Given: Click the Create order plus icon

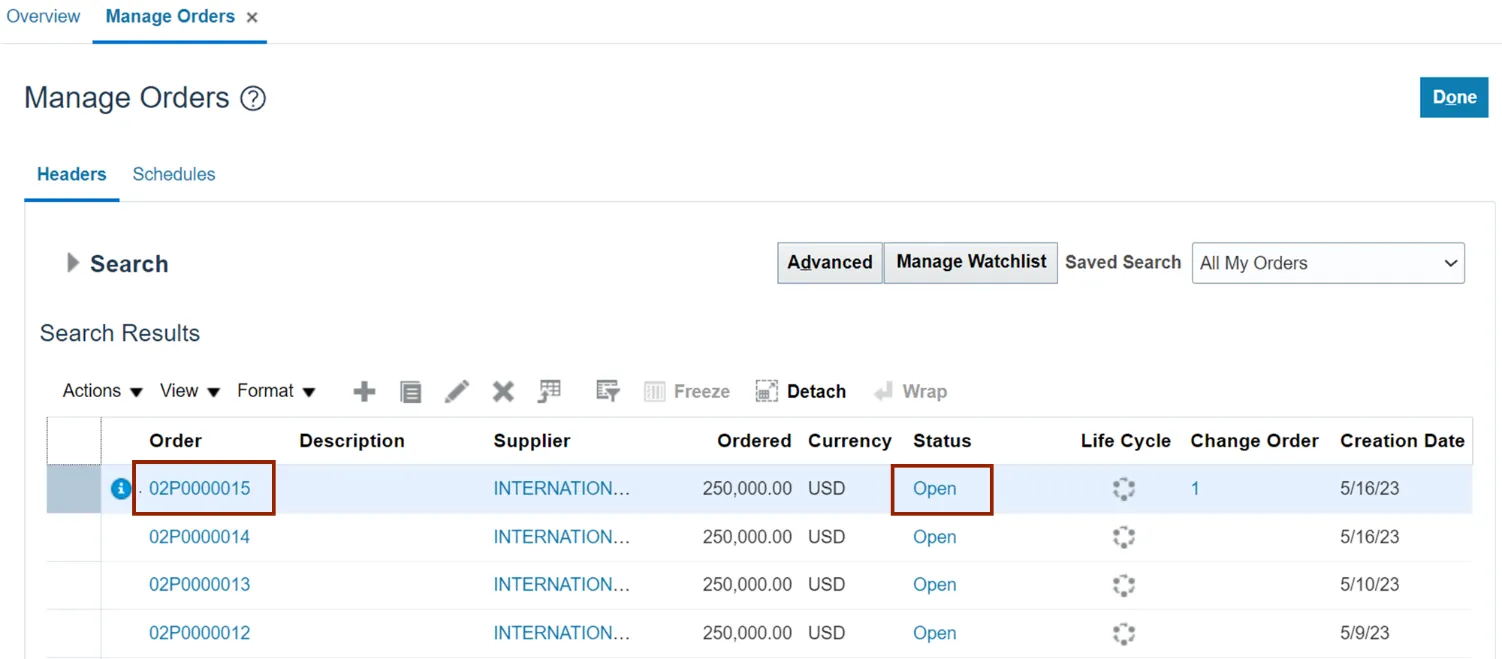Looking at the screenshot, I should pyautogui.click(x=364, y=392).
